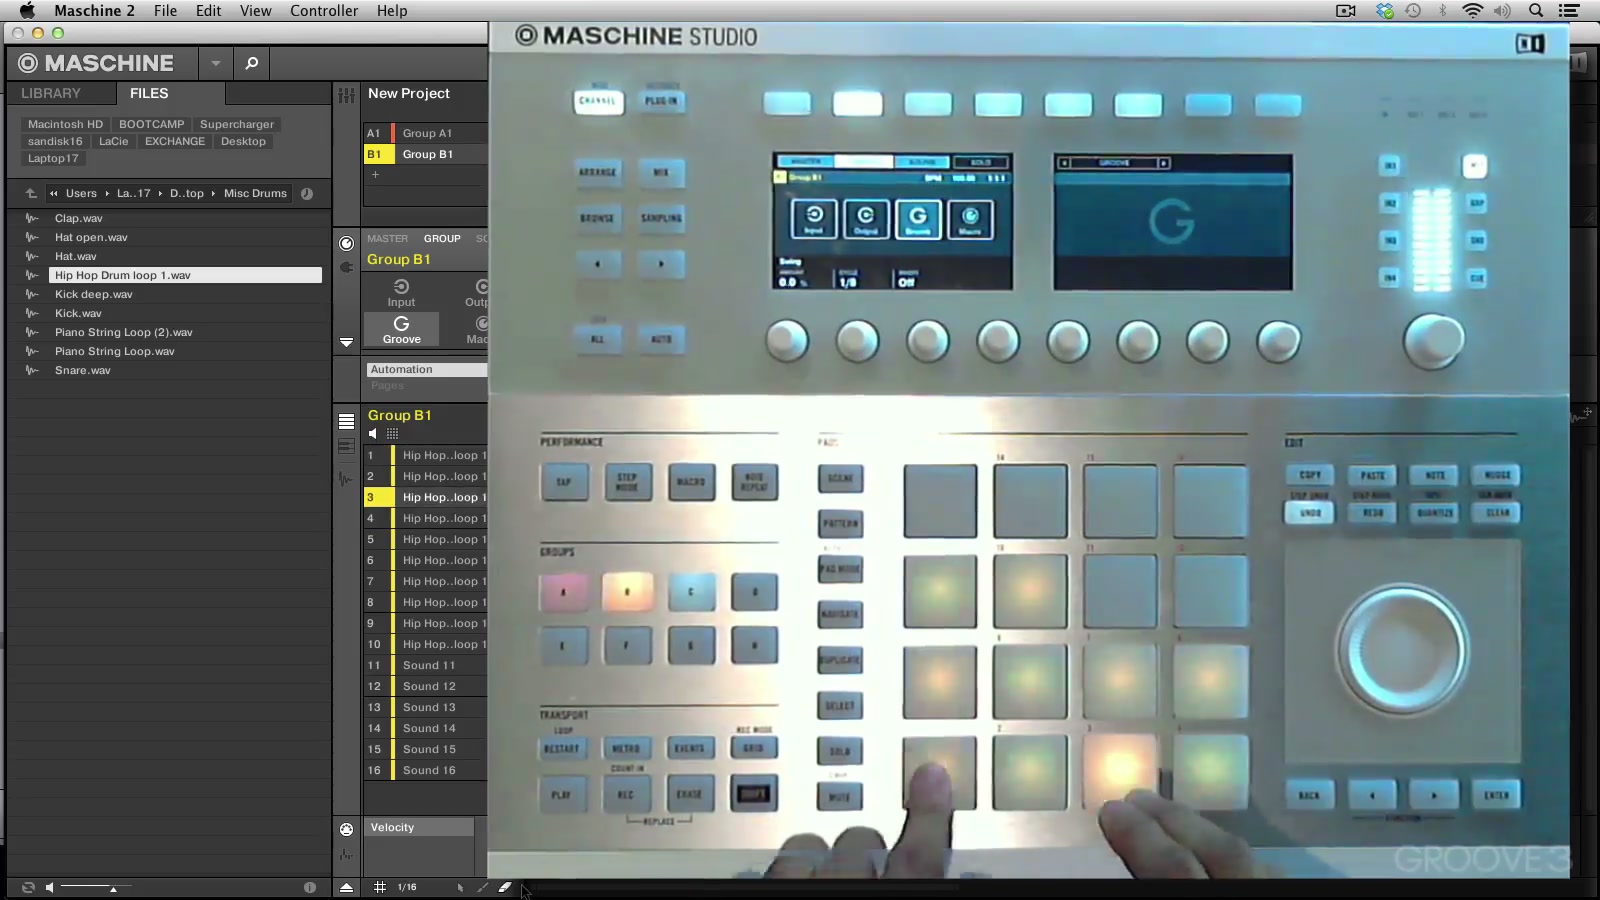This screenshot has width=1600, height=900.
Task: Mute Group B1 with speaker icon
Action: click(x=373, y=434)
